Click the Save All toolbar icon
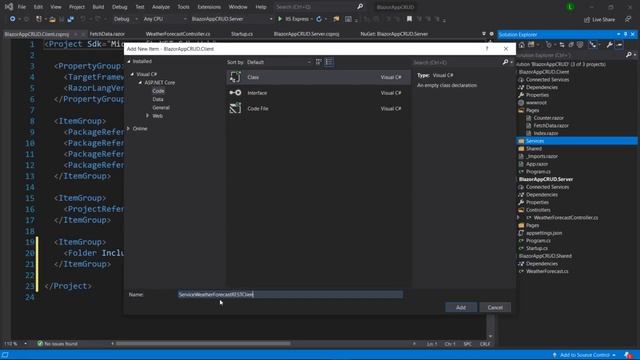640x360 pixels. [x=71, y=19]
